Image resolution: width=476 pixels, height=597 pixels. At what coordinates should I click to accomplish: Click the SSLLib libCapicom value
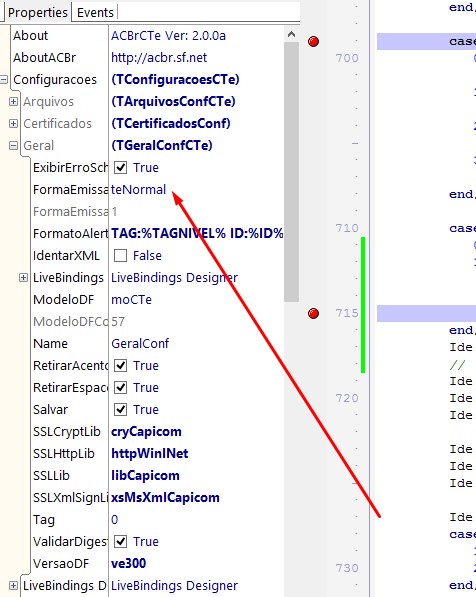coord(145,476)
